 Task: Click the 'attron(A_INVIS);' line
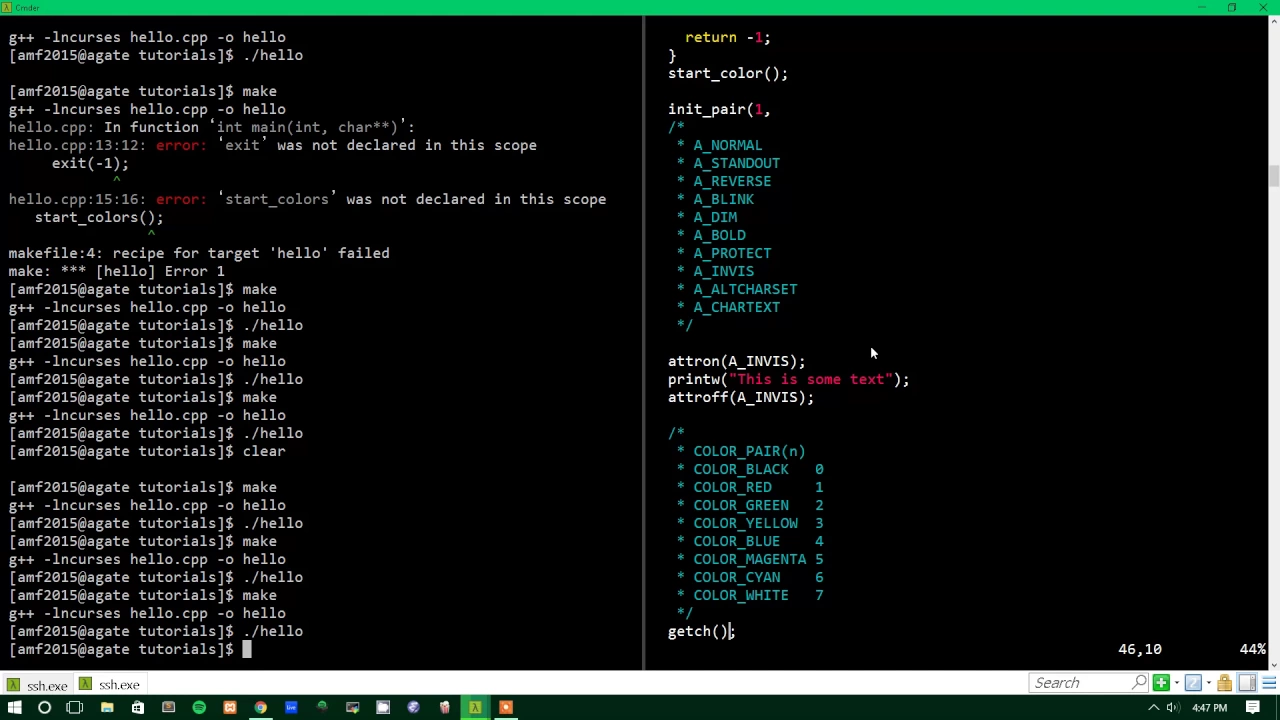tap(737, 361)
